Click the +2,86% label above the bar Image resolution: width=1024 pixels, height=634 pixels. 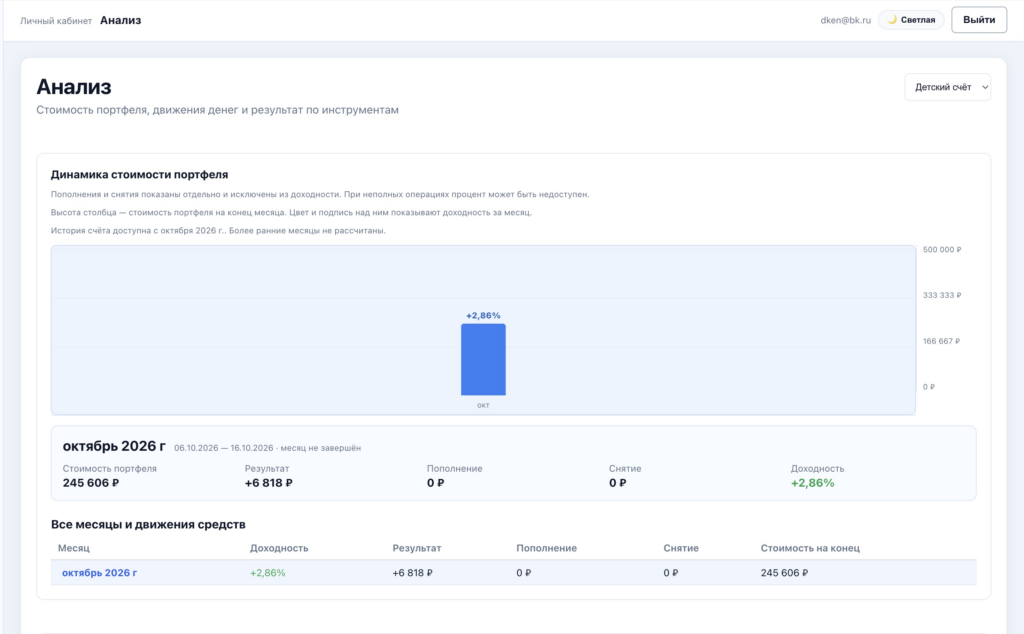click(483, 315)
